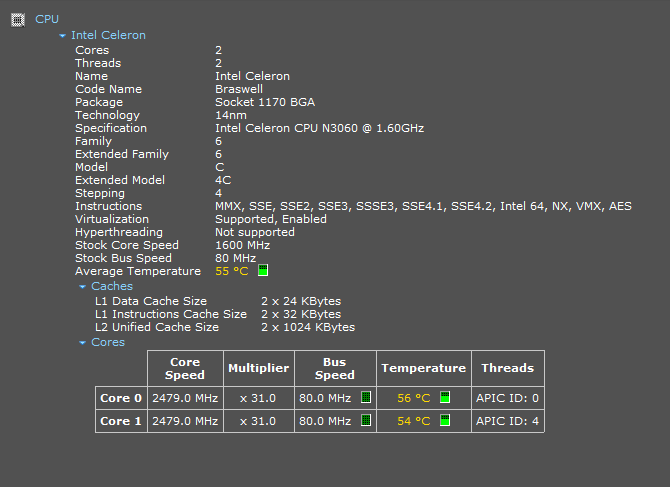Viewport: 670px width, 487px height.
Task: Click the Intel Celeron heading link
Action: (108, 35)
